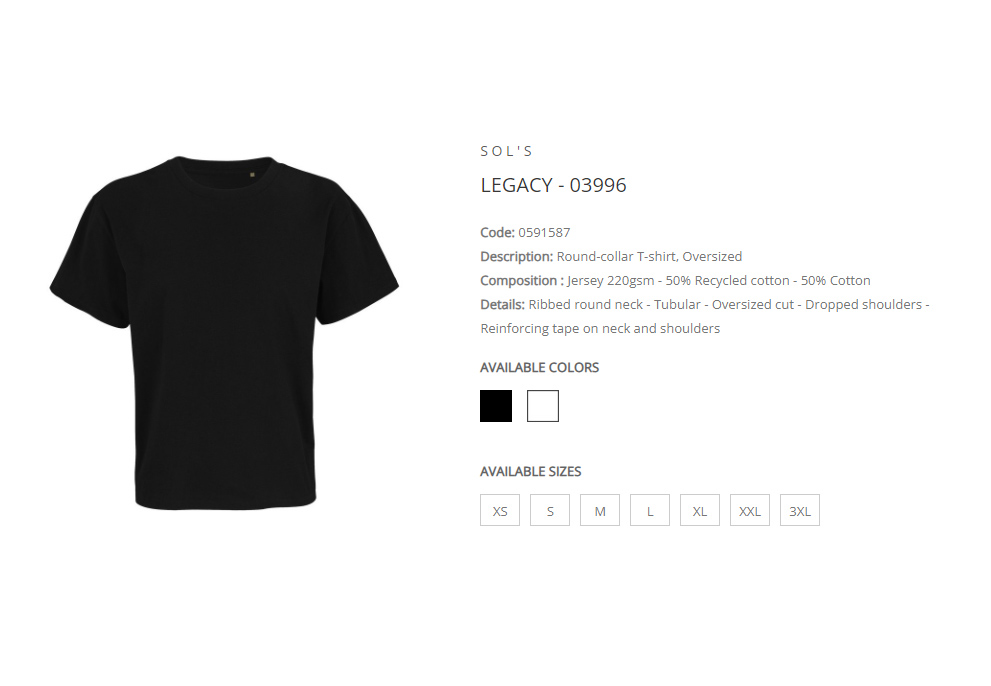This screenshot has height=686, width=991.
Task: Pick the M size option
Action: [x=600, y=510]
